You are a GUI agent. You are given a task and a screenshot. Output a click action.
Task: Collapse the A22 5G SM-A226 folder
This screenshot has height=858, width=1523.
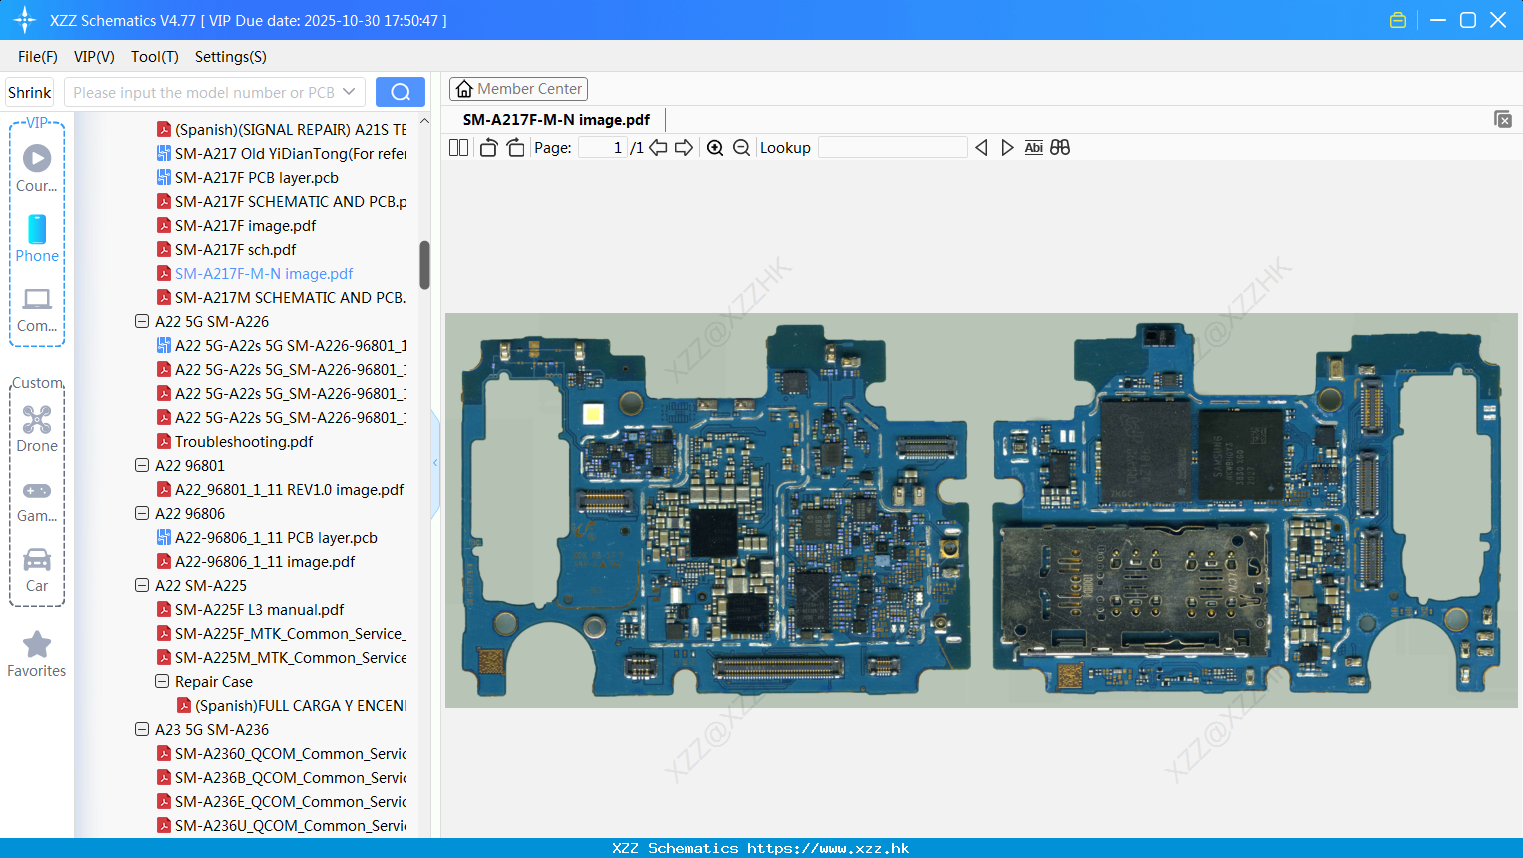coord(142,321)
